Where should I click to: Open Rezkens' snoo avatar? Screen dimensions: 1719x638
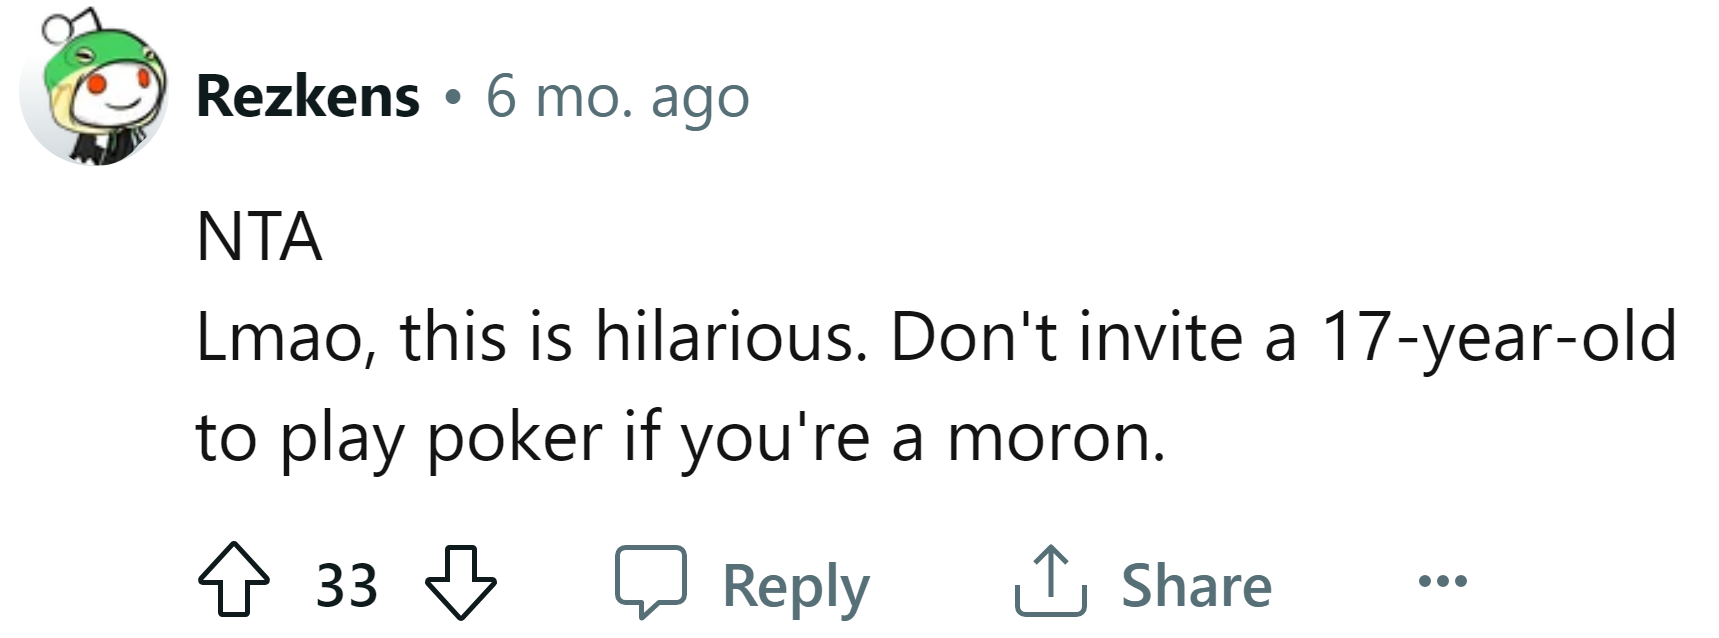click(96, 97)
